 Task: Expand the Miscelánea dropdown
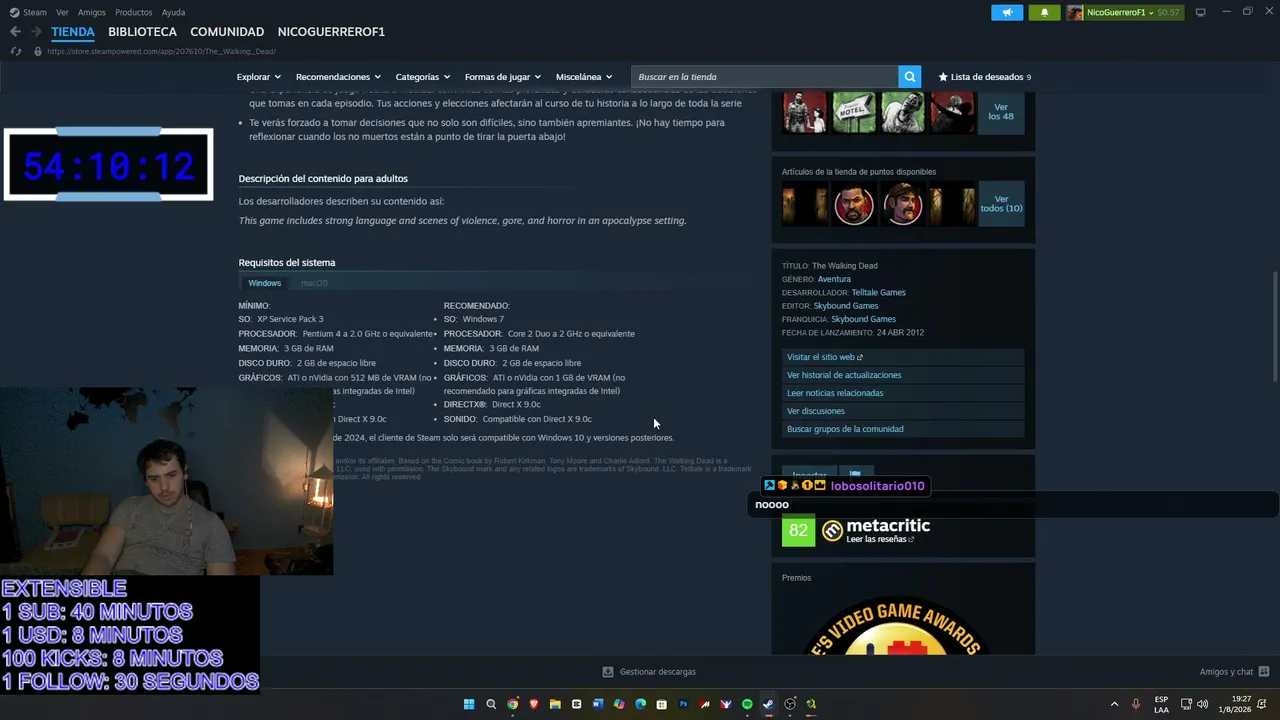584,77
